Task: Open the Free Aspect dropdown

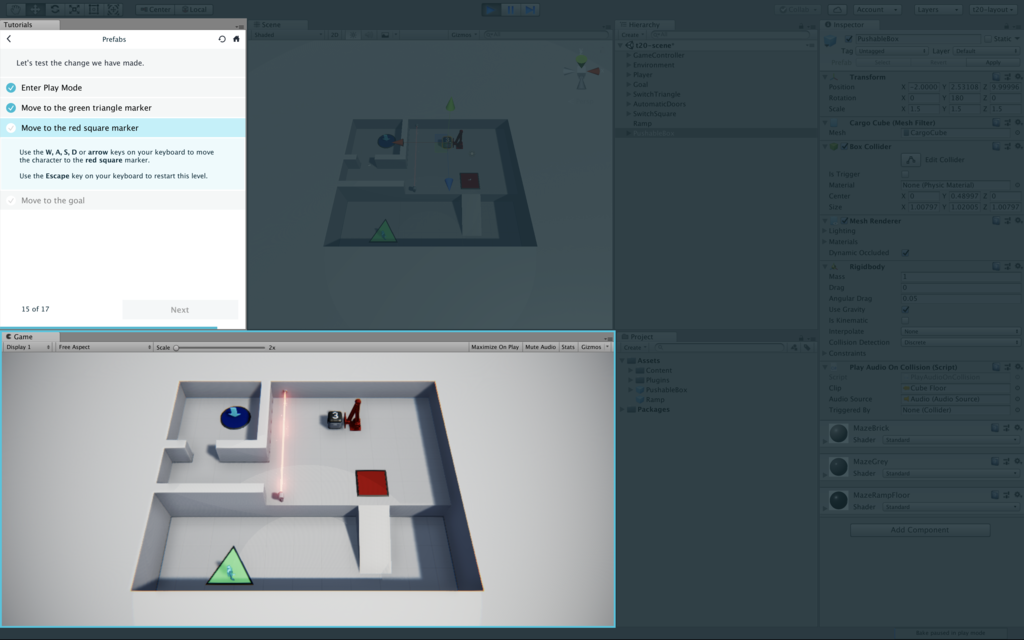Action: [x=104, y=347]
